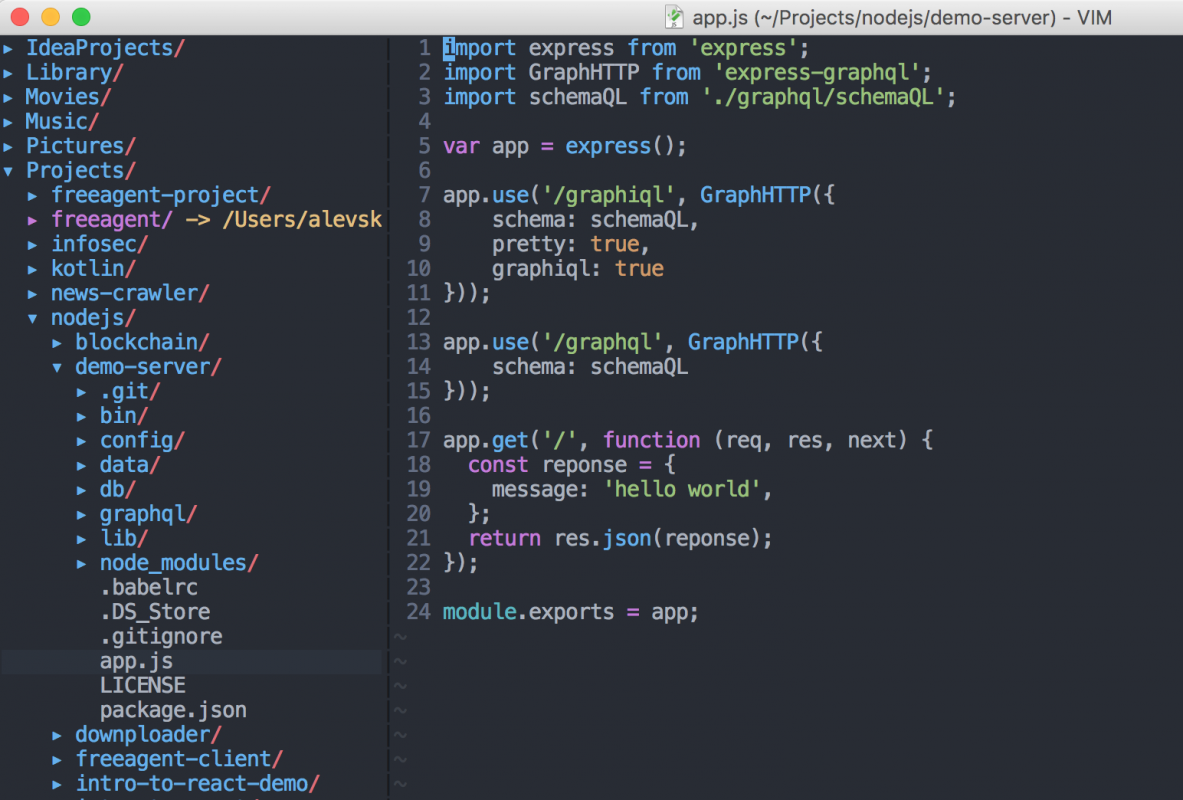
Task: Click the green maximize window button
Action: [81, 17]
